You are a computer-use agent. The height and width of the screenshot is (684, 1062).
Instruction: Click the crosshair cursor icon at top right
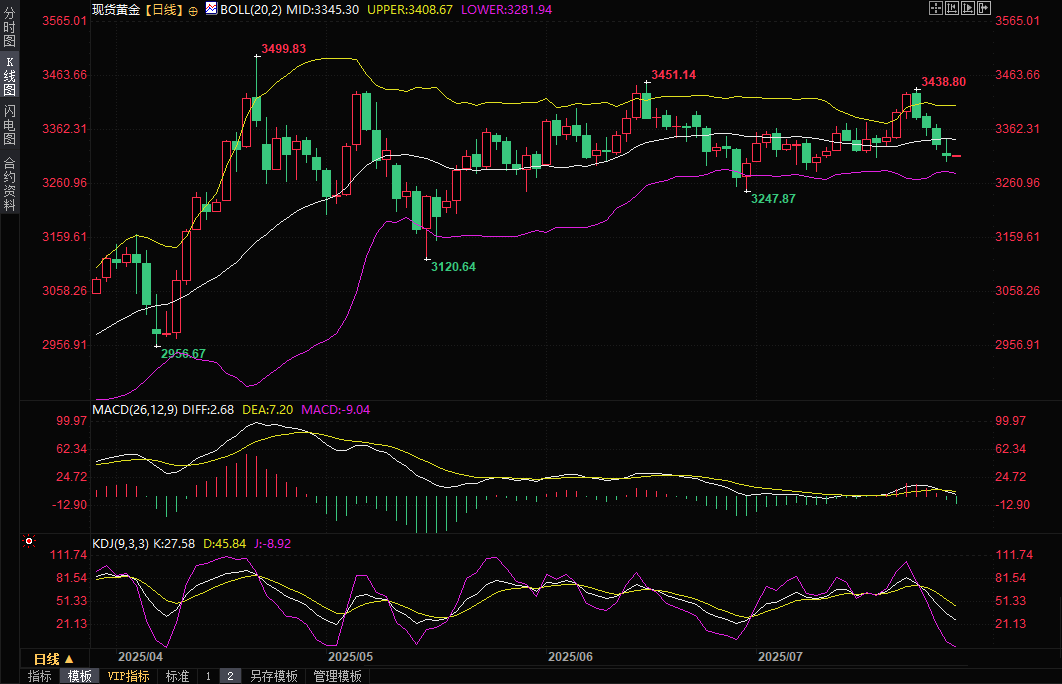point(936,8)
